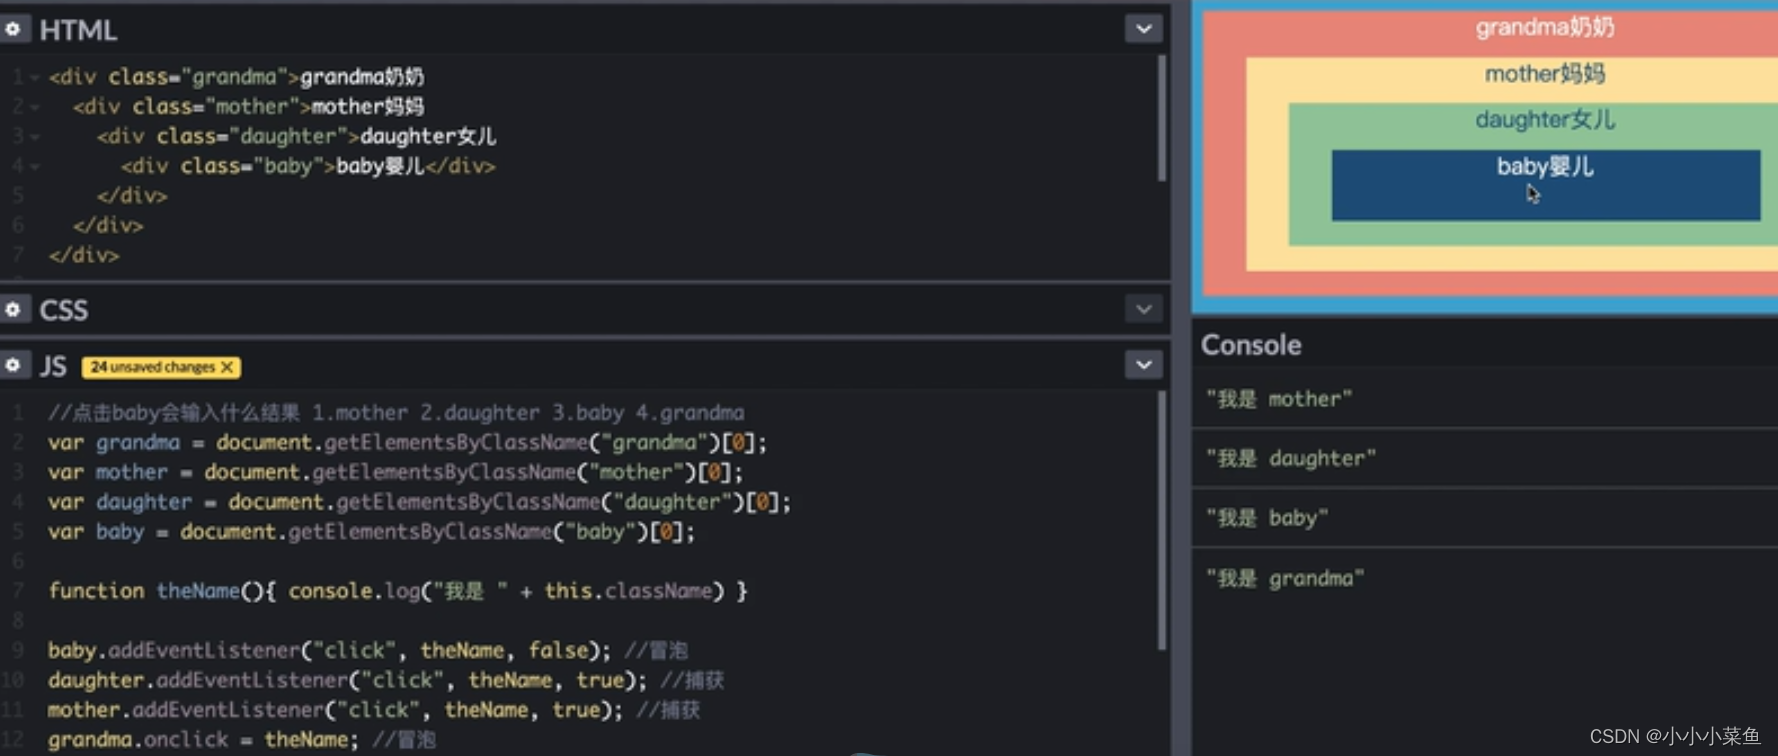Place cursor on function theName line
The width and height of the screenshot is (1778, 756).
point(398,591)
